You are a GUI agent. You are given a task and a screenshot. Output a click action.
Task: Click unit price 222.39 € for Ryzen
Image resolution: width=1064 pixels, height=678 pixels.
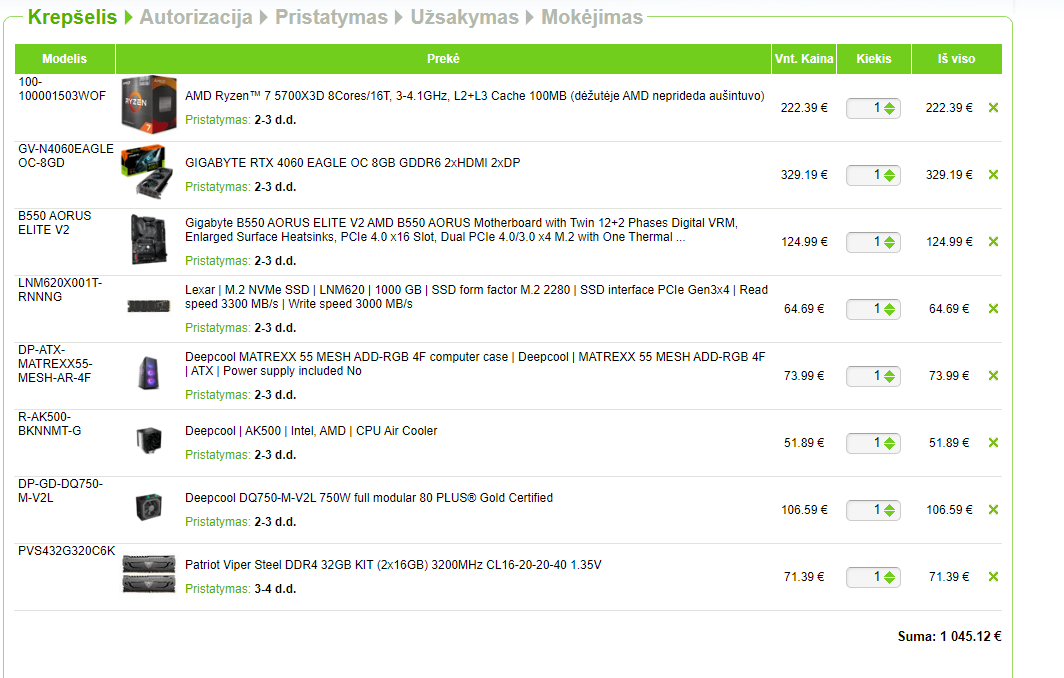804,108
